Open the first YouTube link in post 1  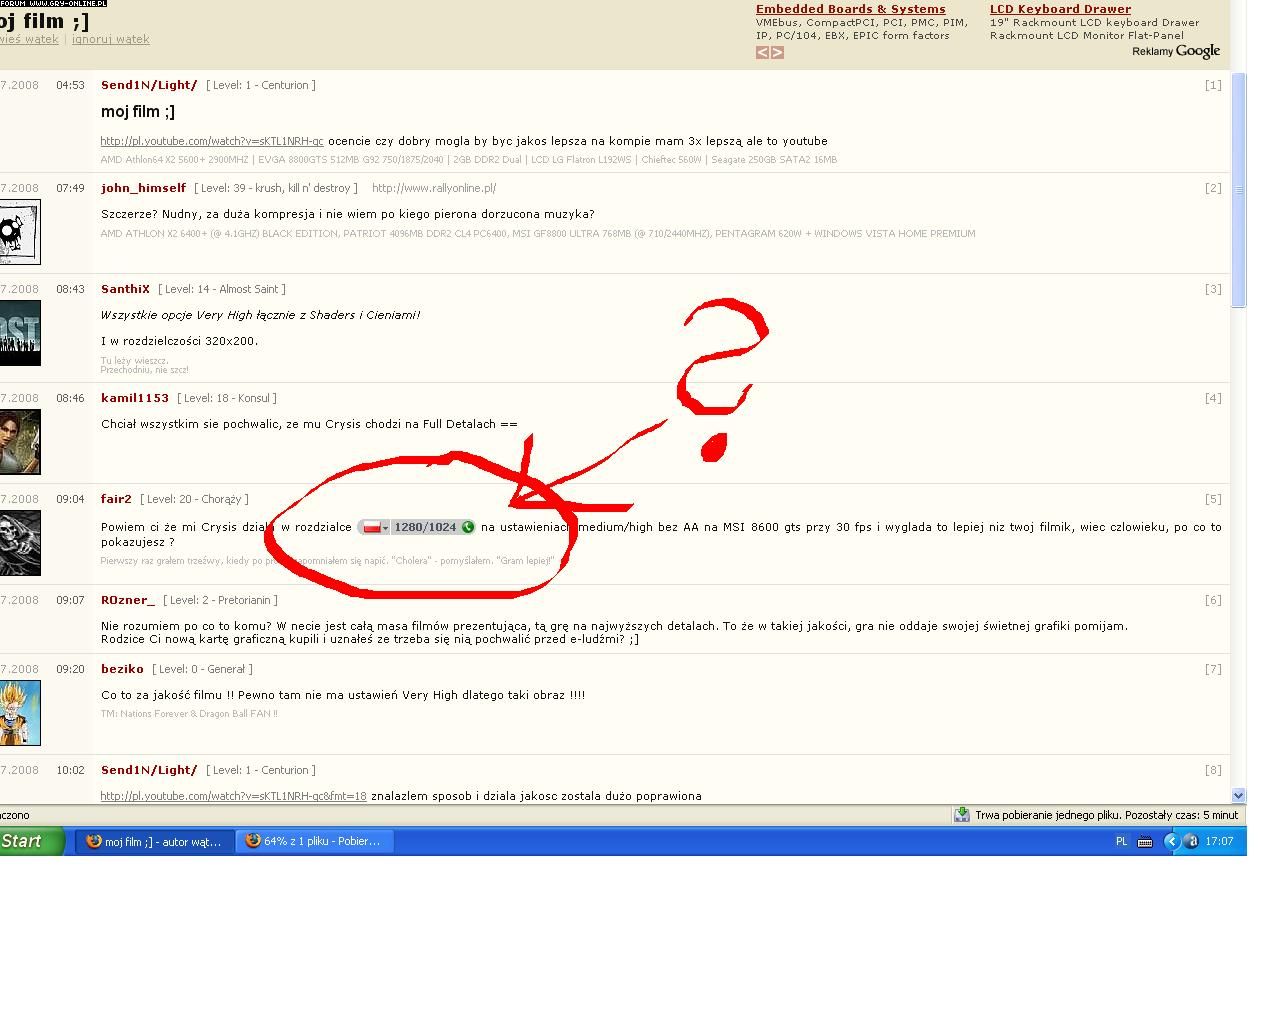[212, 141]
